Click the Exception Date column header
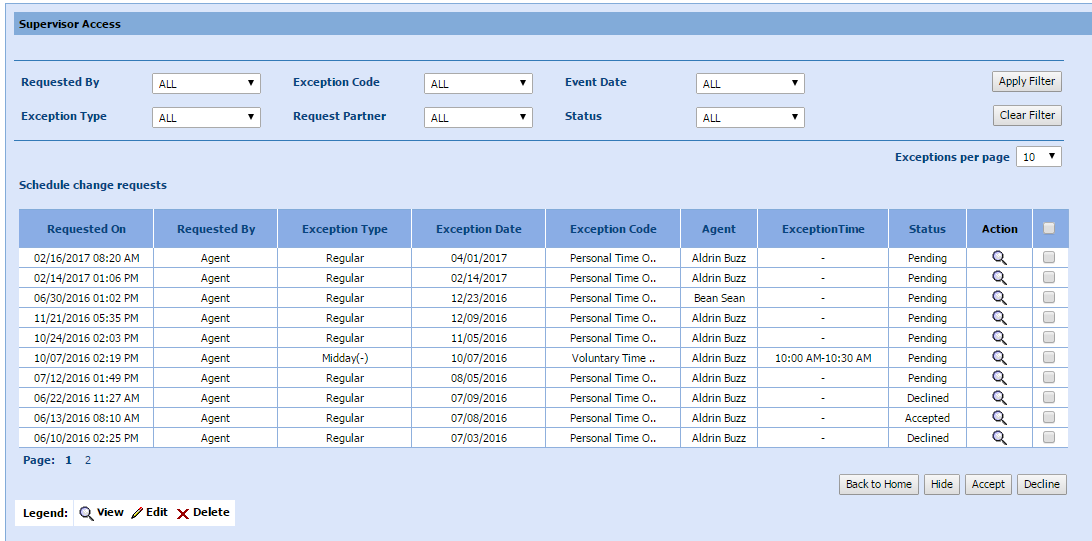This screenshot has width=1092, height=541. click(x=478, y=229)
